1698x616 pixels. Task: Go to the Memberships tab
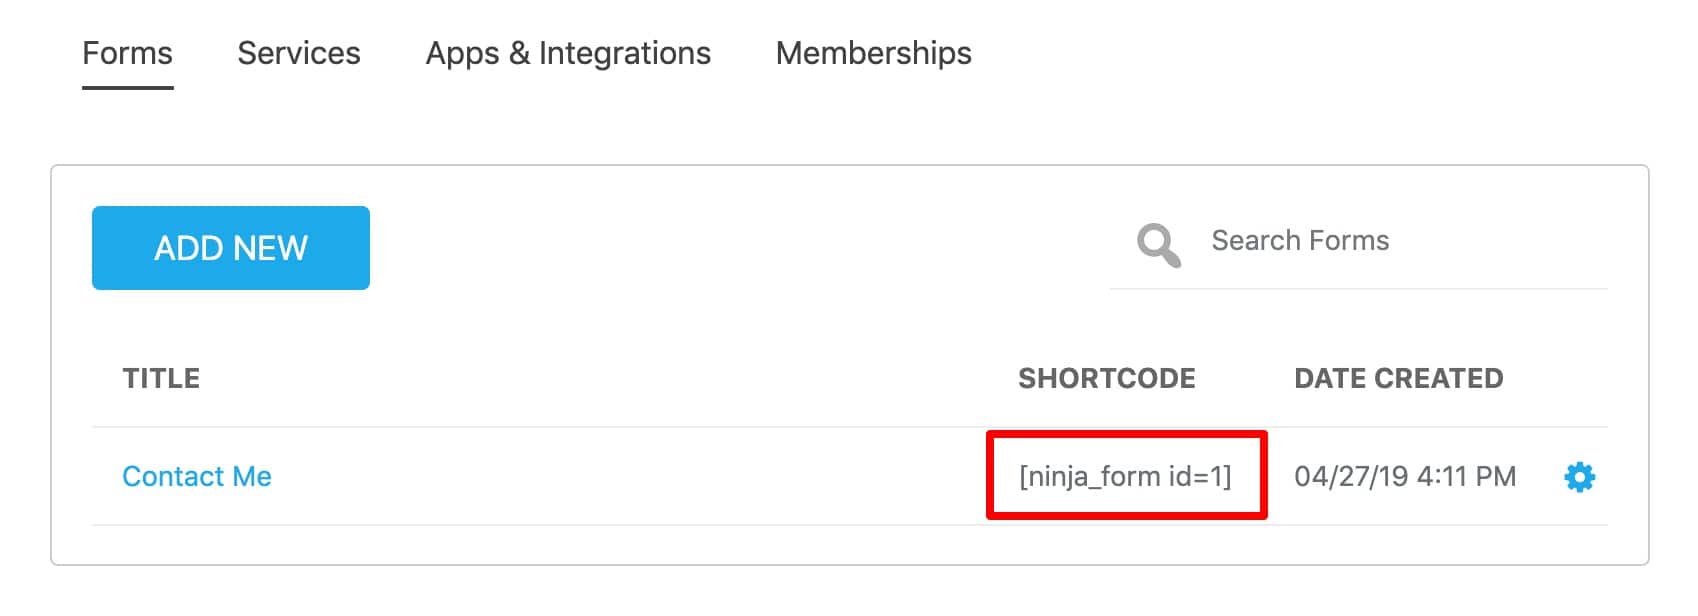point(873,53)
